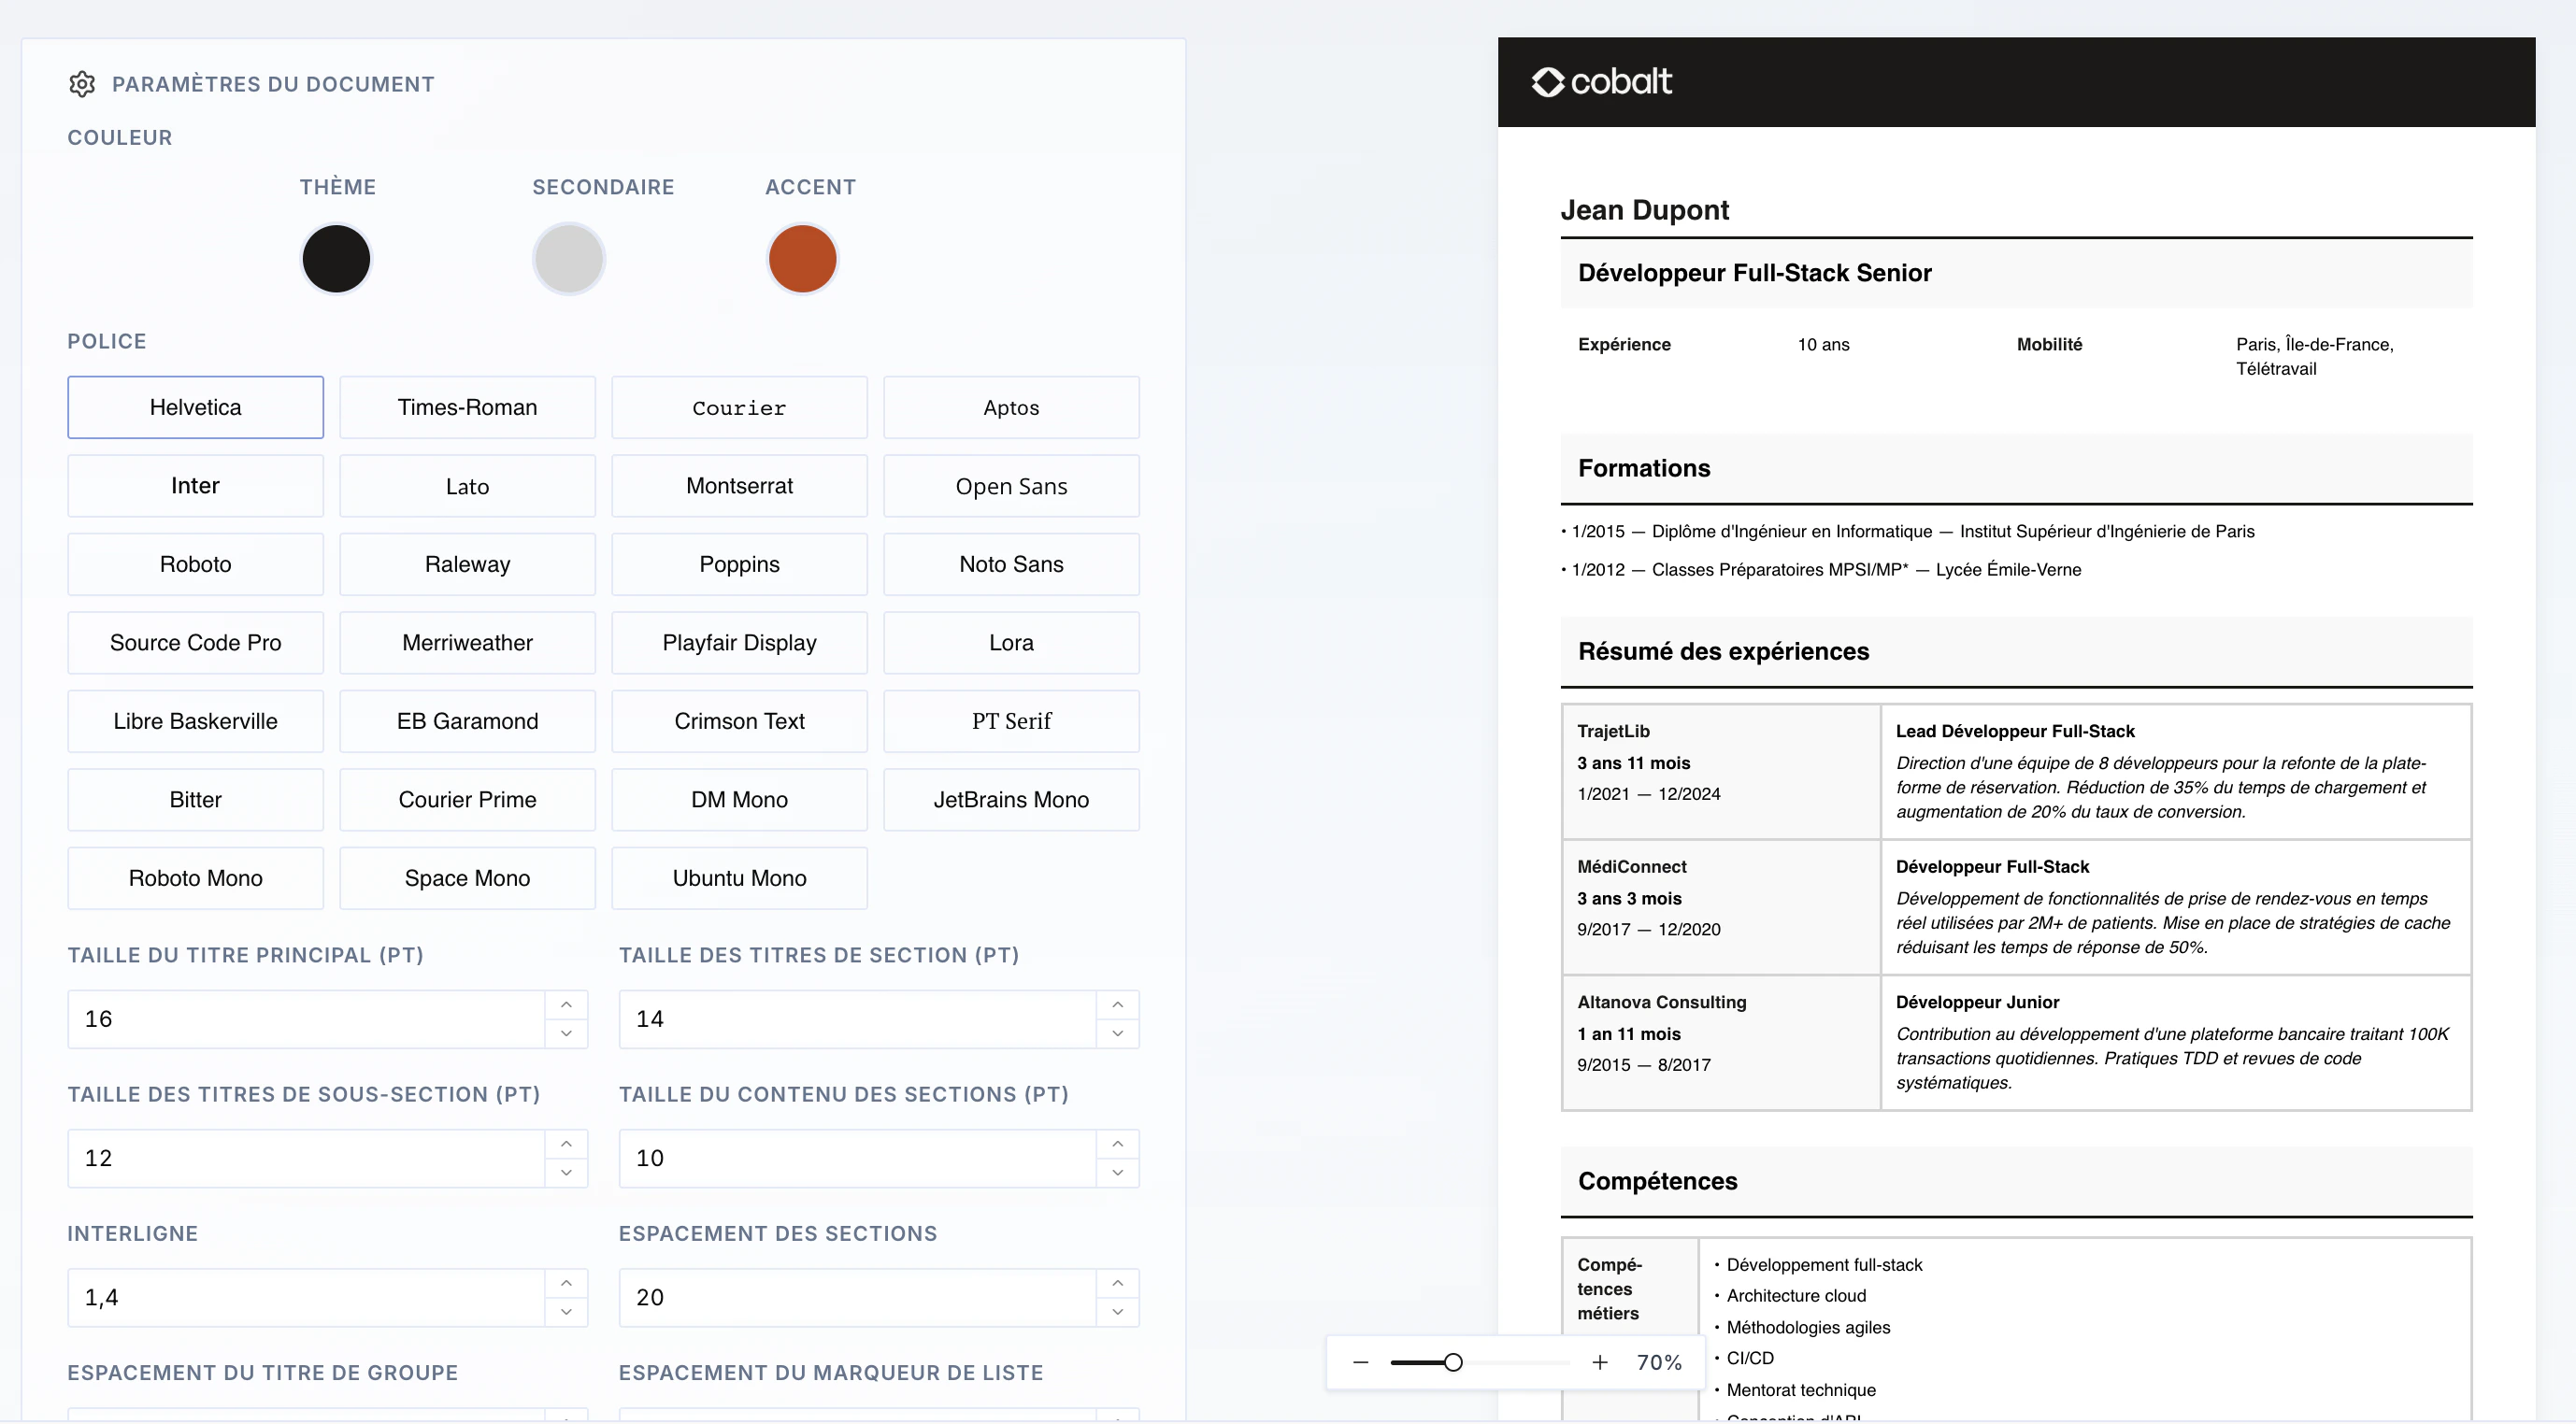Click the zoom in plus icon
The width and height of the screenshot is (2576, 1424).
(x=1600, y=1362)
